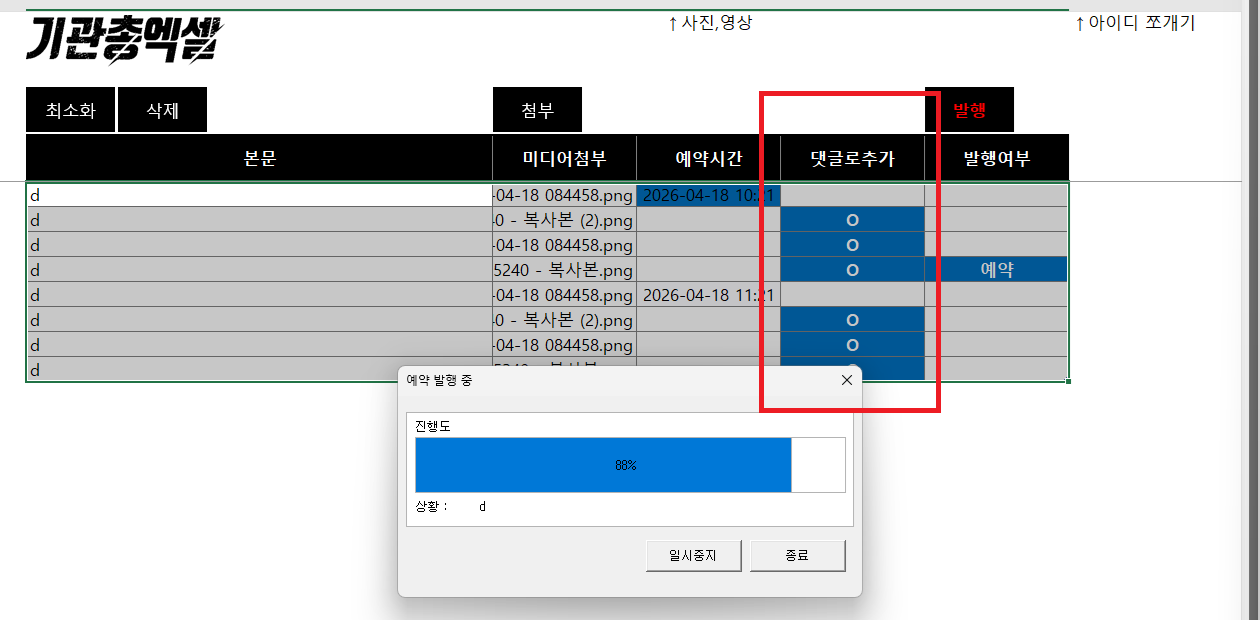Click the 기관총엑셀 logo
1260x620 pixels.
tap(125, 40)
